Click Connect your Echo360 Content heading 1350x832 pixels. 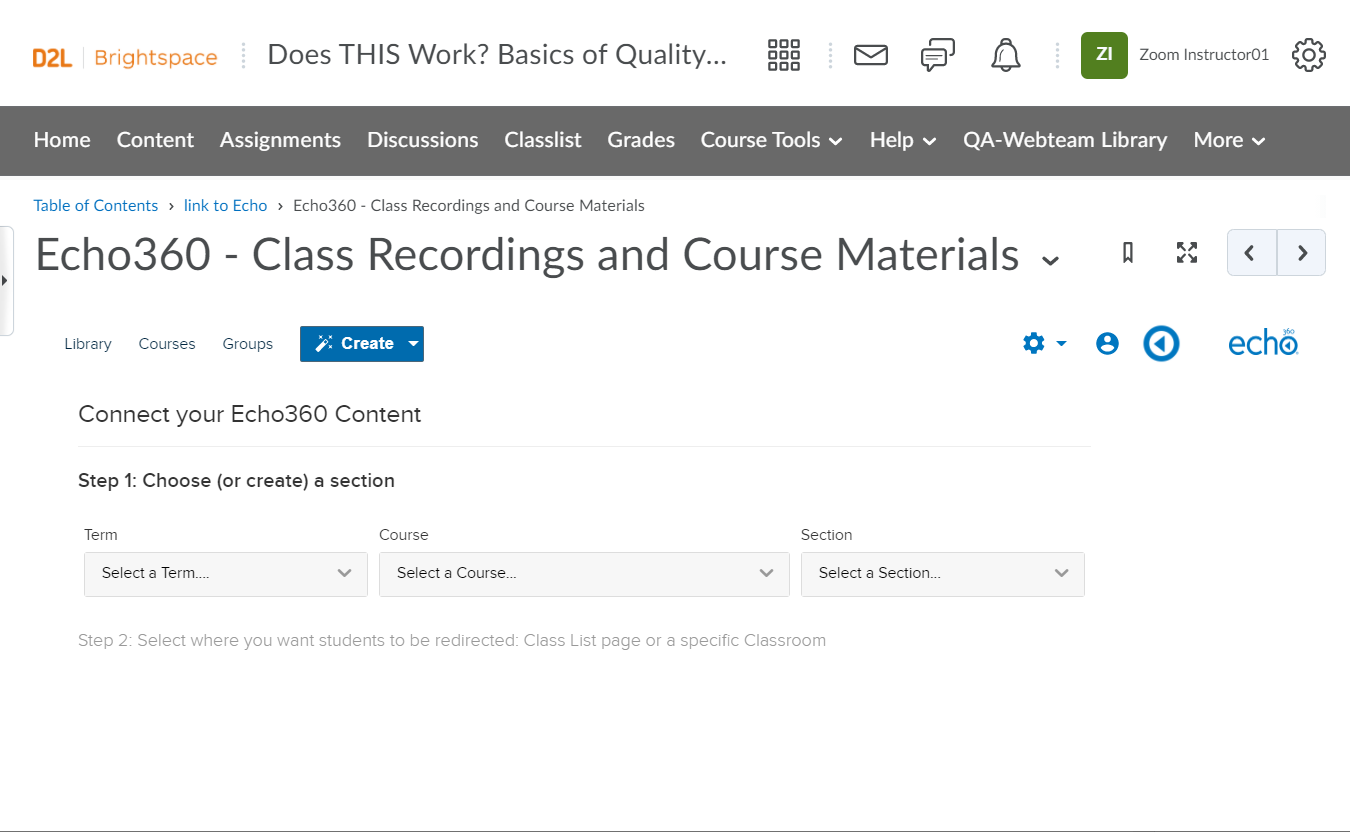coord(250,414)
